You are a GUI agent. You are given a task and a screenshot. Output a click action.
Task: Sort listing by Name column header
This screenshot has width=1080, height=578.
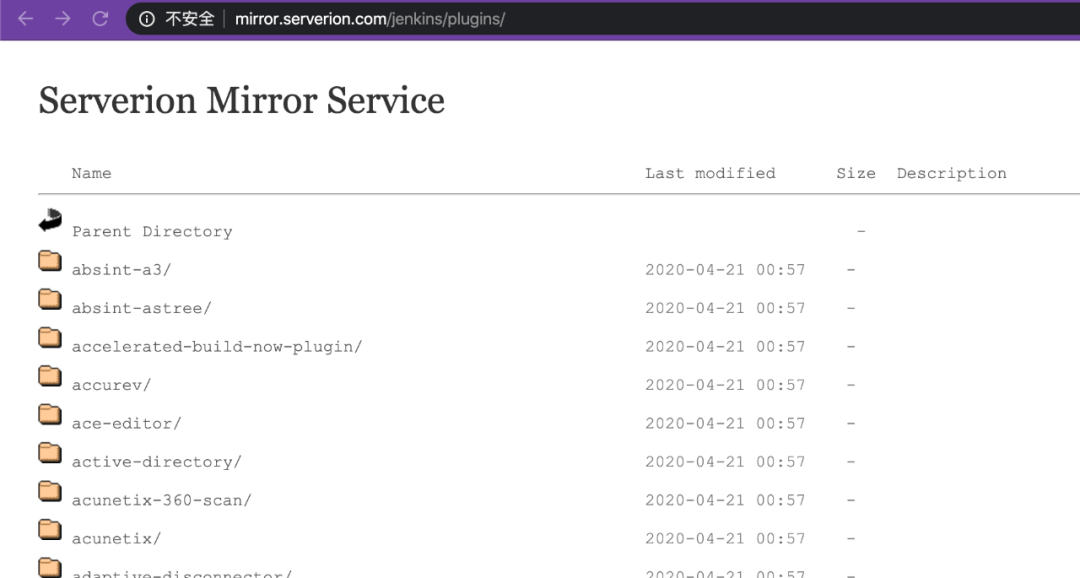[x=91, y=173]
